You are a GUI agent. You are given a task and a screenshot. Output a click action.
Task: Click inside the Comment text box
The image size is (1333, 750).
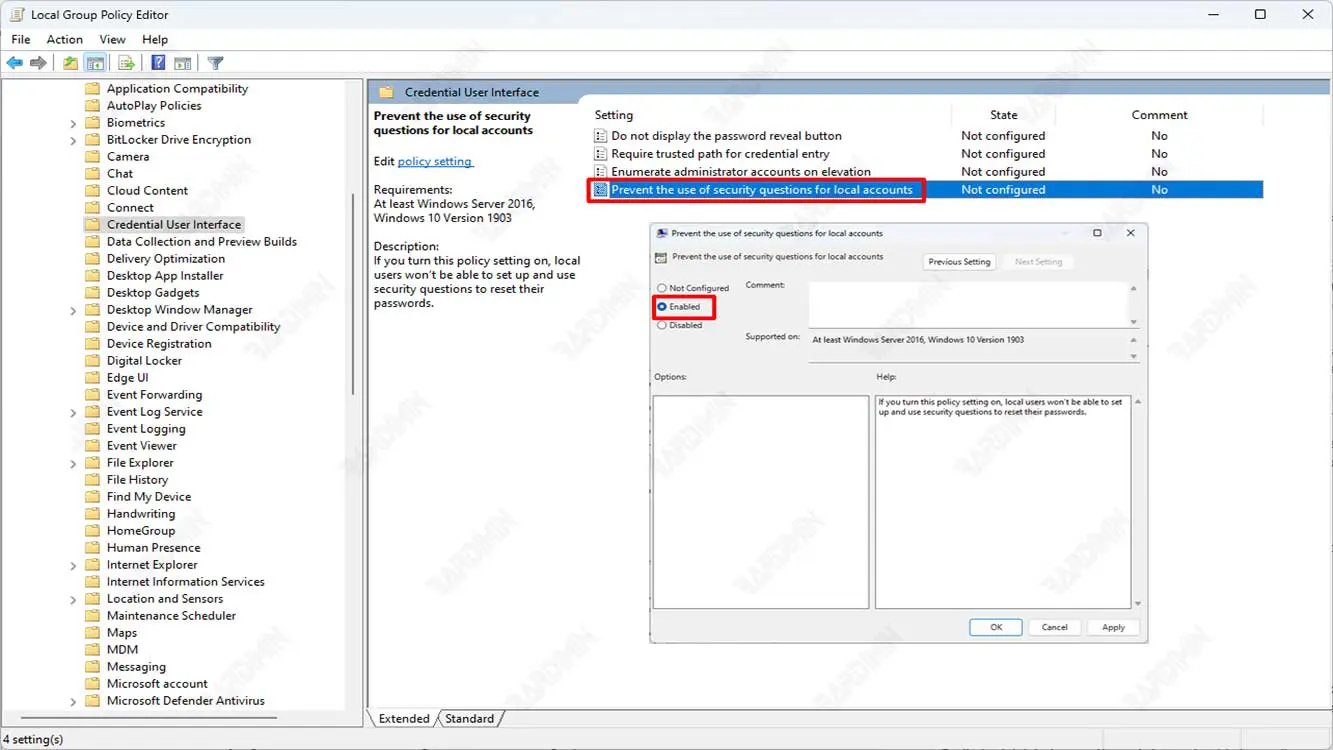(x=968, y=304)
